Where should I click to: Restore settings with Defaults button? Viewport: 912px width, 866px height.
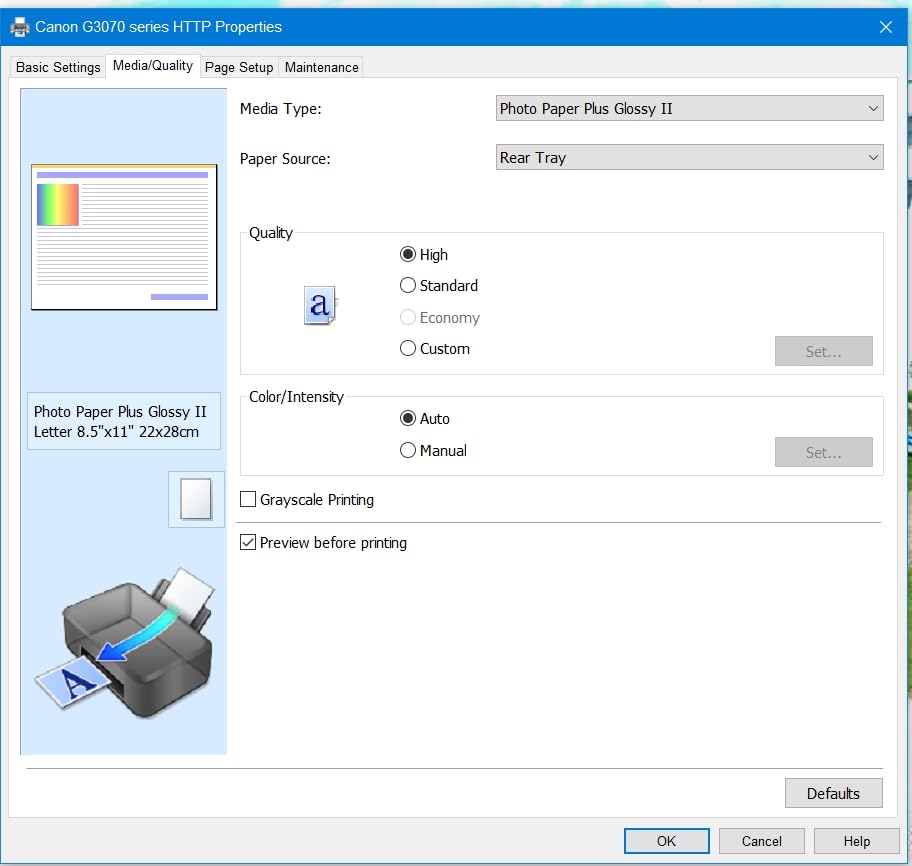tap(833, 793)
